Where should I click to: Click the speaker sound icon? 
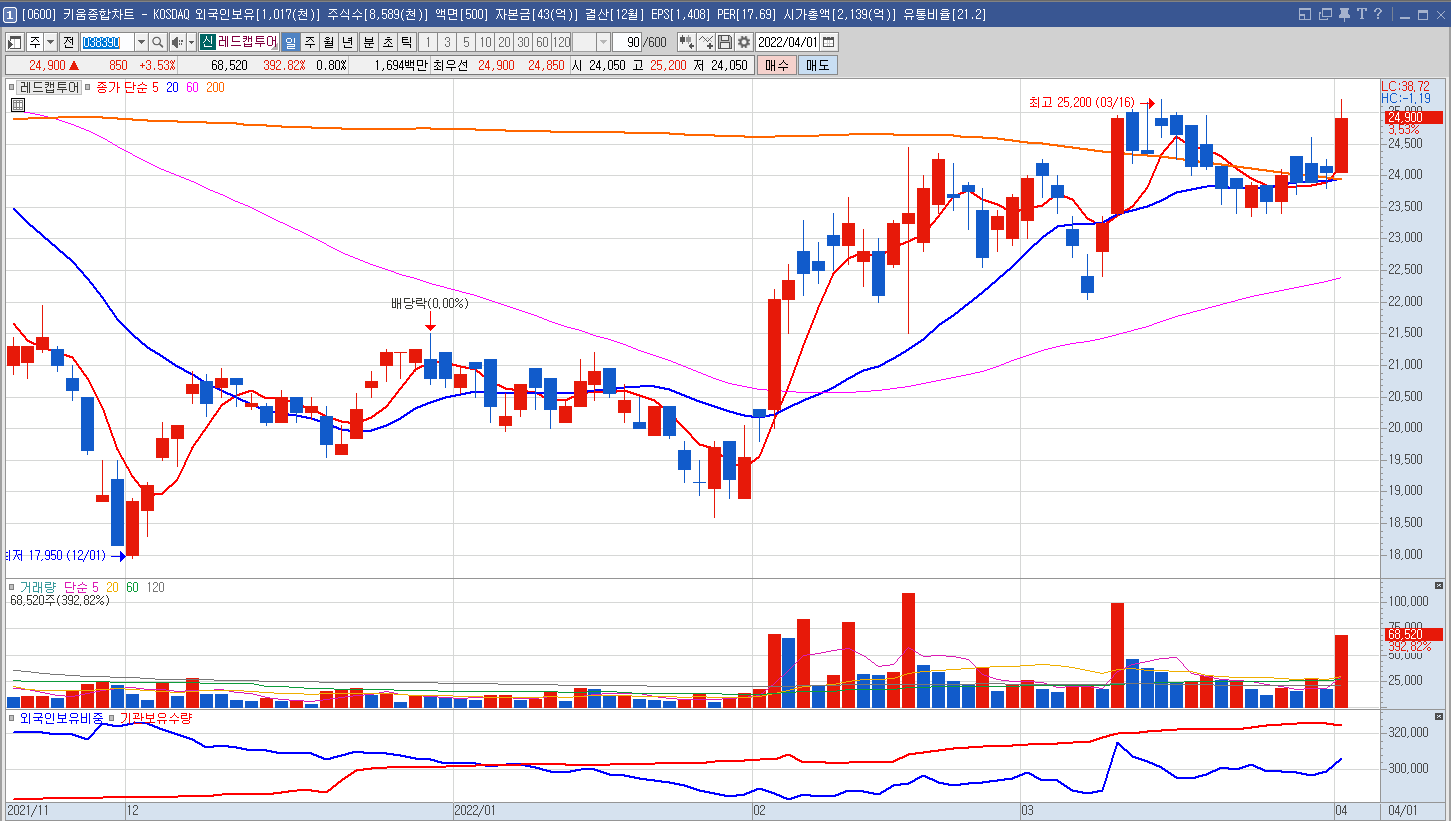177,42
